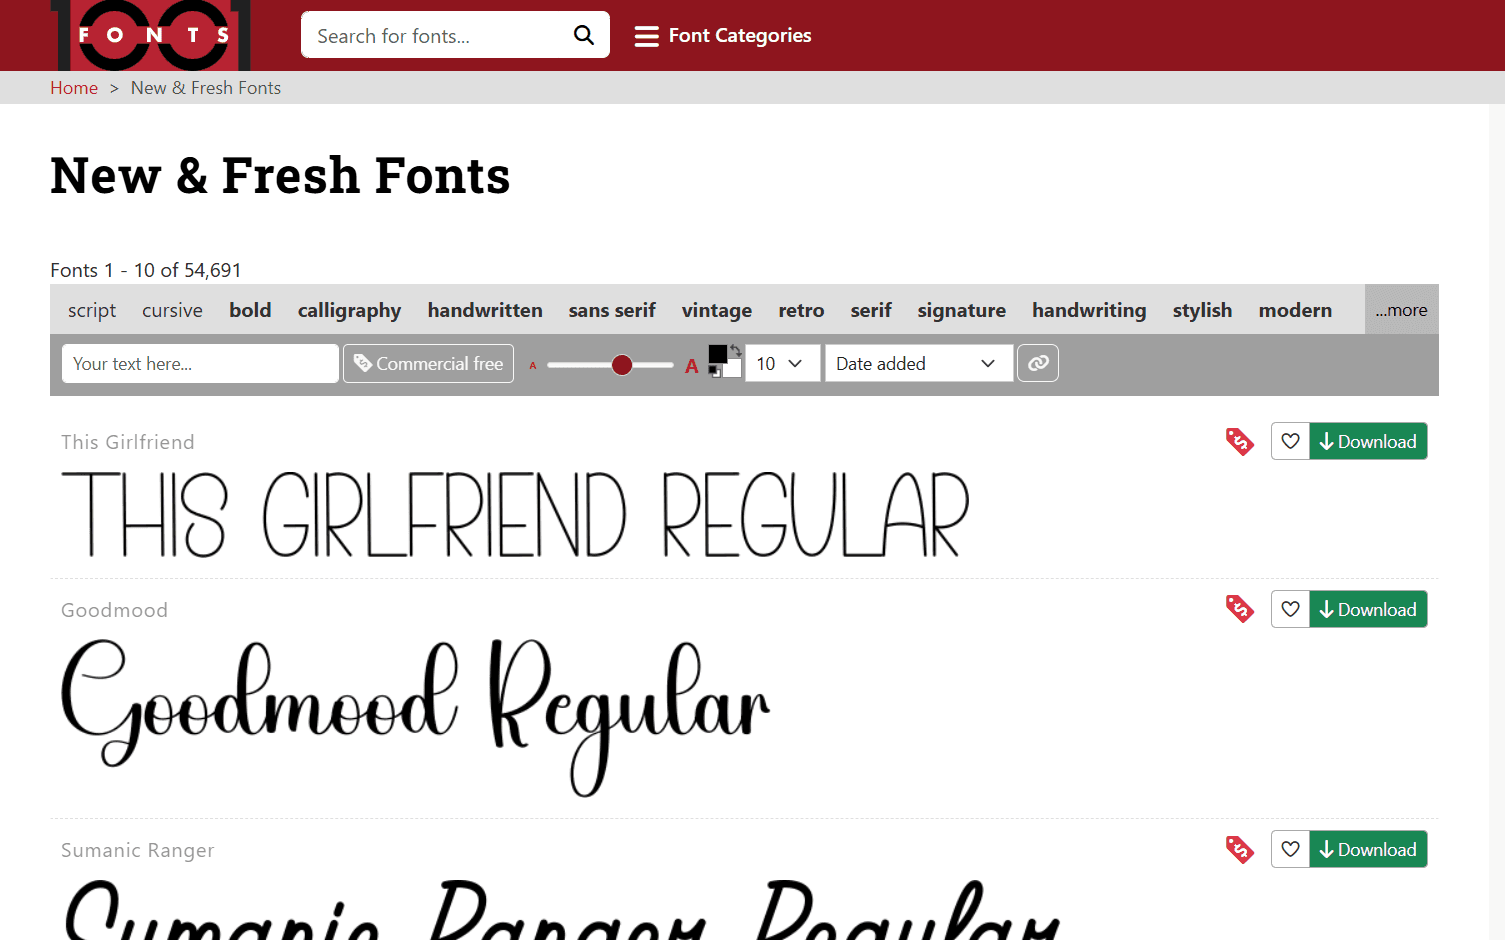The image size is (1505, 940).
Task: Download Sumanic Ranger font
Action: (1368, 849)
